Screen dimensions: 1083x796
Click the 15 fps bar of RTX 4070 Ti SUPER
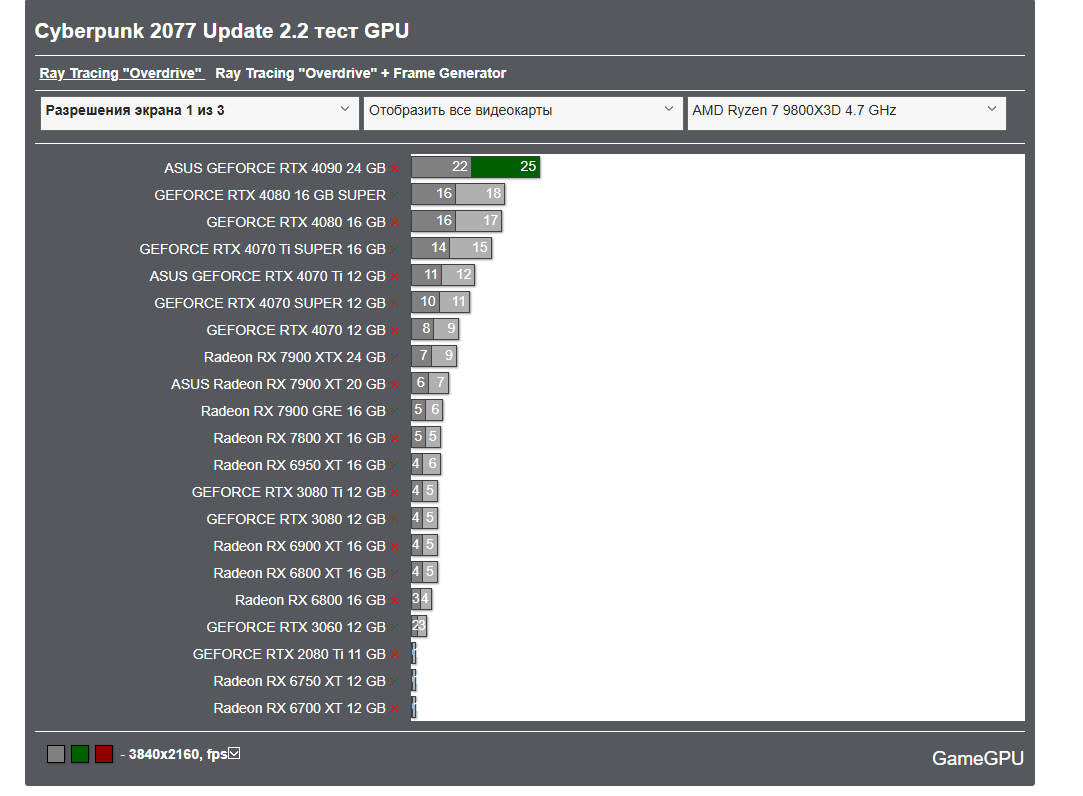pos(470,247)
